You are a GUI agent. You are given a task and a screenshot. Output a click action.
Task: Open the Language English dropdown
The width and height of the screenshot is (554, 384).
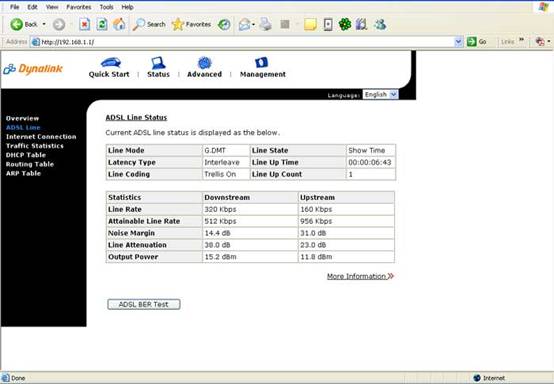click(x=380, y=94)
